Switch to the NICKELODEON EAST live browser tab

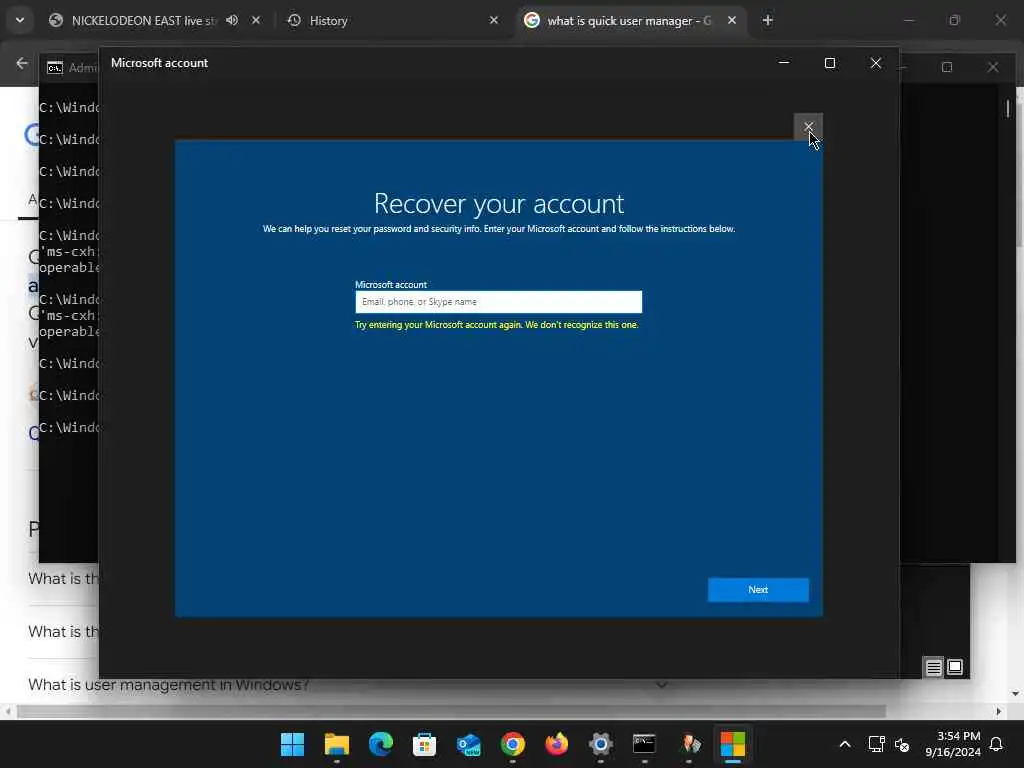click(x=144, y=21)
